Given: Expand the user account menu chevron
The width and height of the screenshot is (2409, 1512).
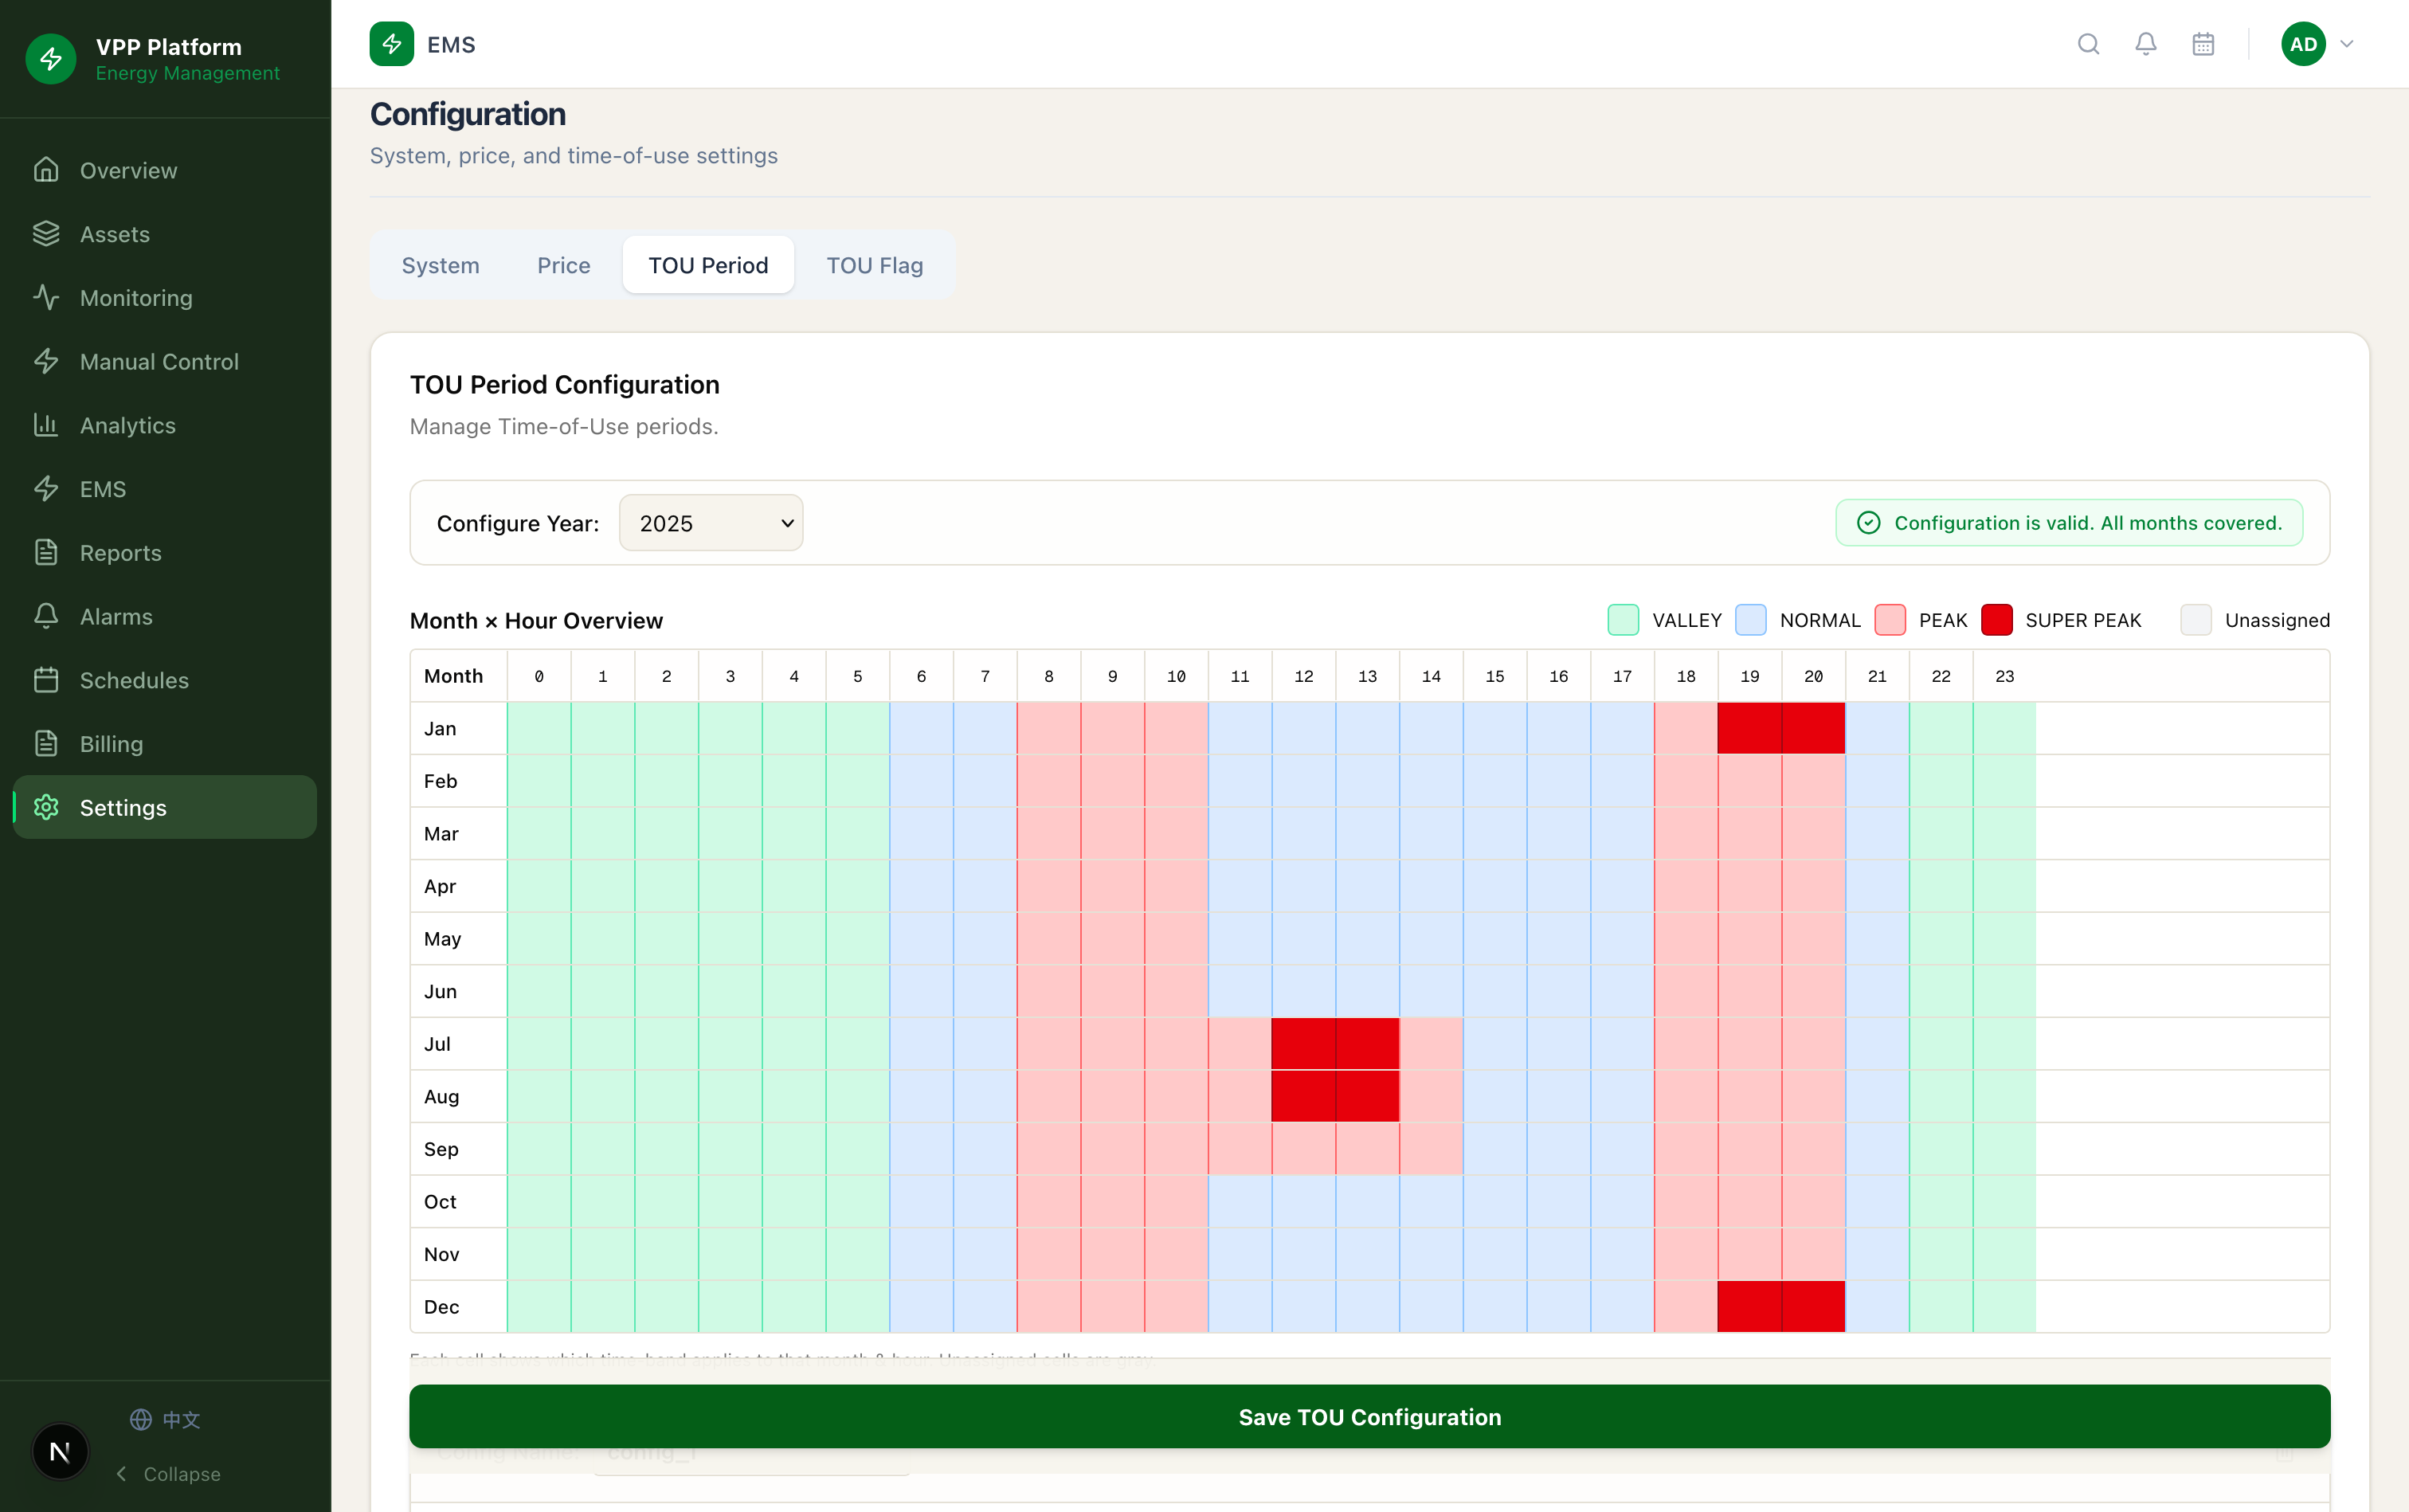Looking at the screenshot, I should (2347, 44).
